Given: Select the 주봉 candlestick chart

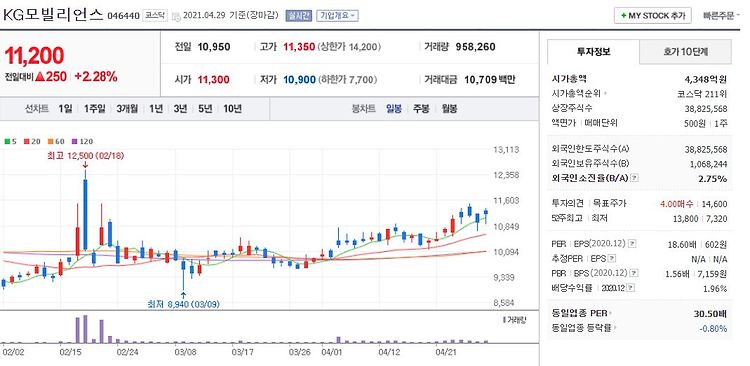Looking at the screenshot, I should [421, 109].
